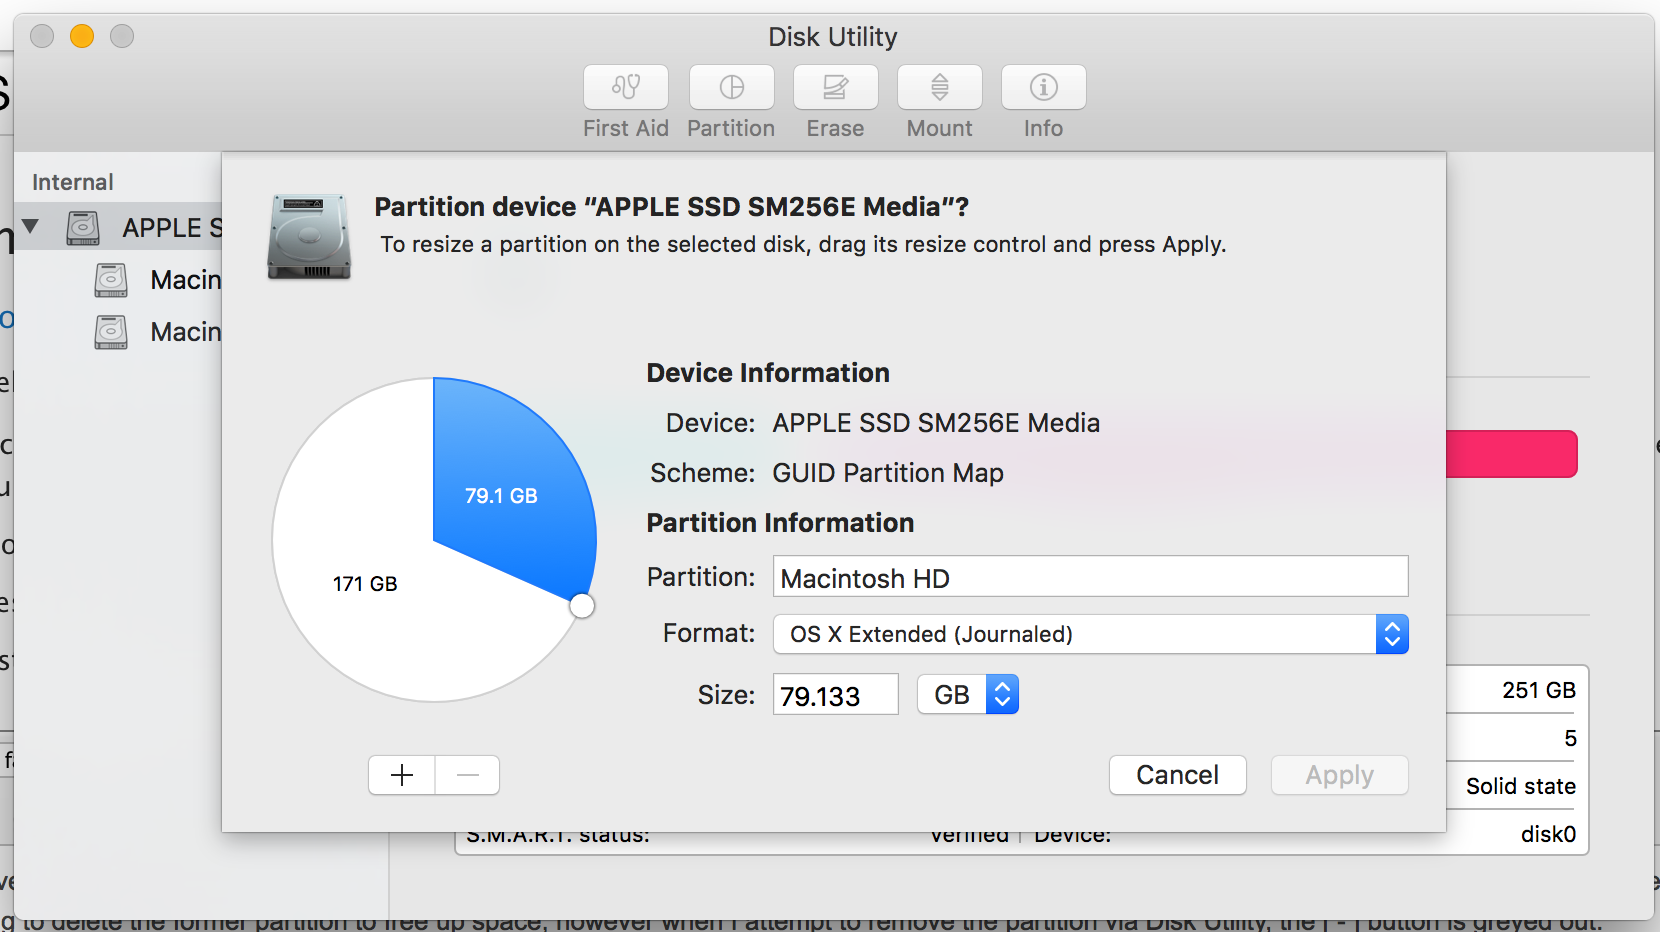Screen dimensions: 1660x932
Task: Remove partition with the minus button
Action: click(x=467, y=775)
